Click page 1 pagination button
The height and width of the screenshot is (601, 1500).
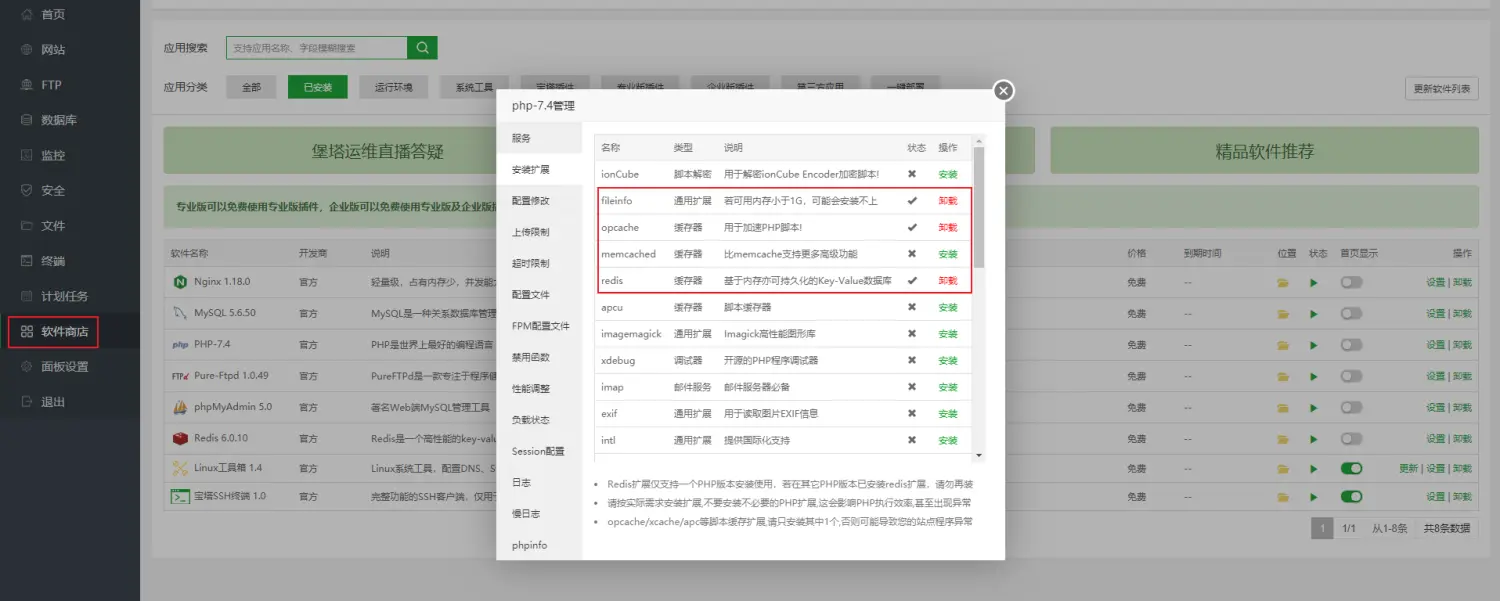1322,528
